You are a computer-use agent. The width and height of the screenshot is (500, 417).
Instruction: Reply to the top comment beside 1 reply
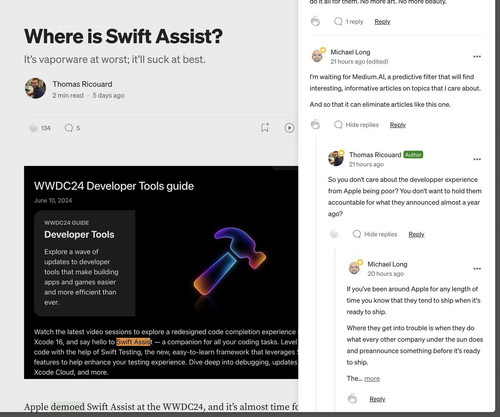(x=382, y=22)
